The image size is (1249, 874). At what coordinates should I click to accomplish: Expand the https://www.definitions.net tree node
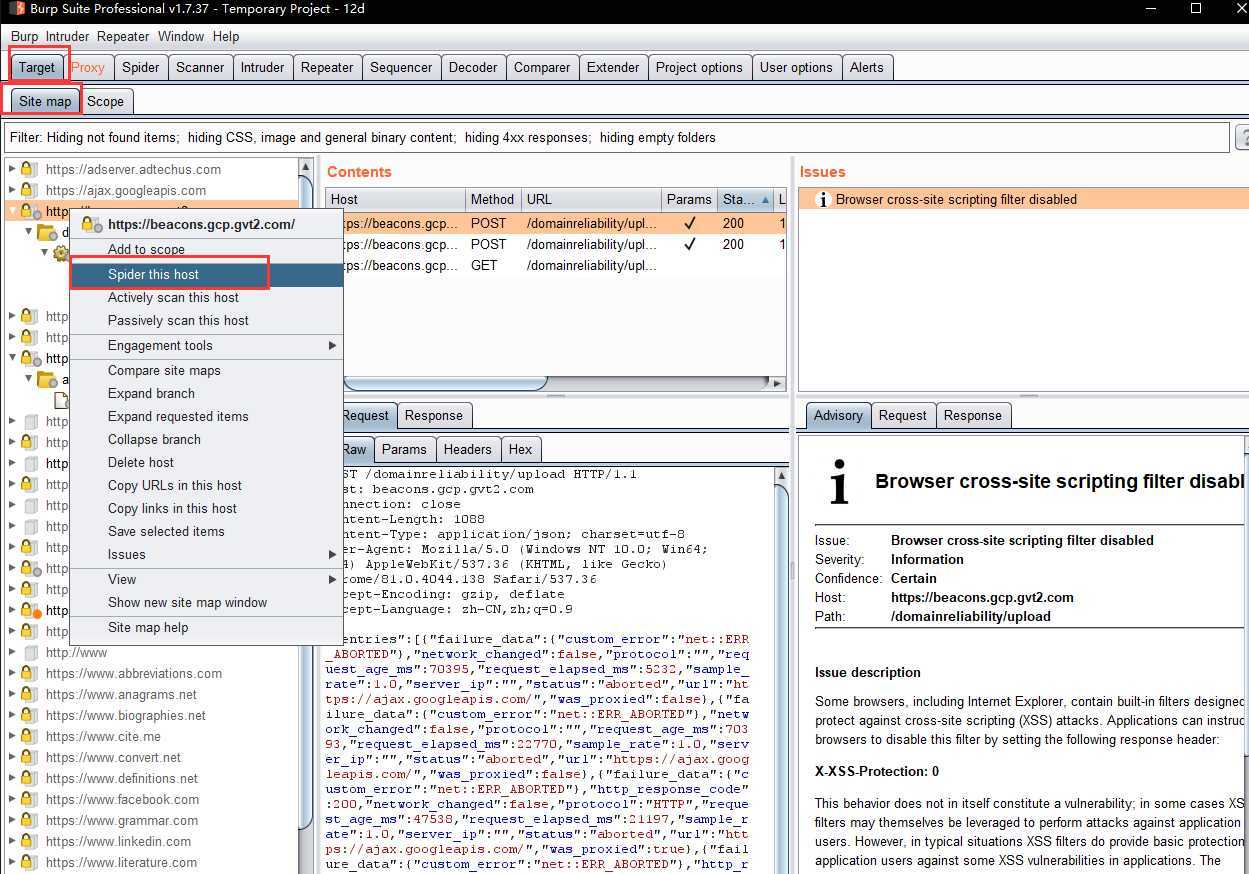pos(12,778)
